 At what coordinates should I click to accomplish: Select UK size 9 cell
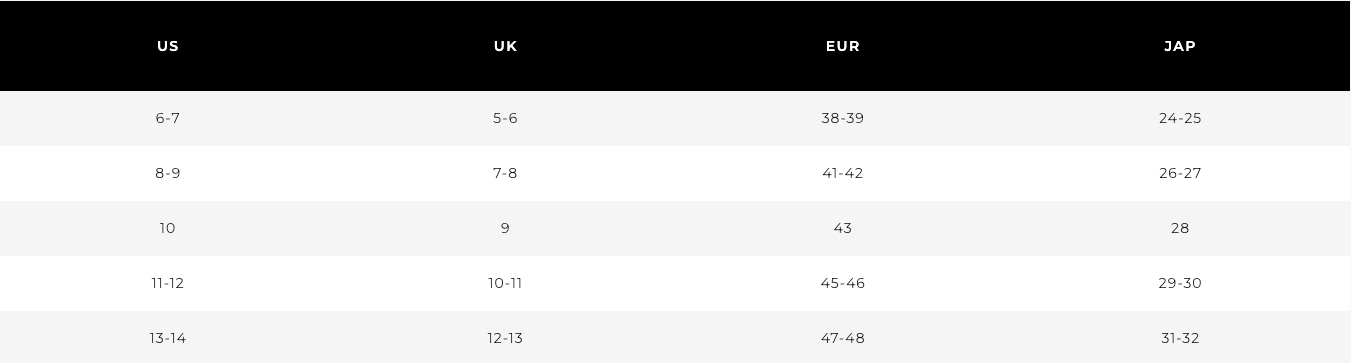point(505,228)
